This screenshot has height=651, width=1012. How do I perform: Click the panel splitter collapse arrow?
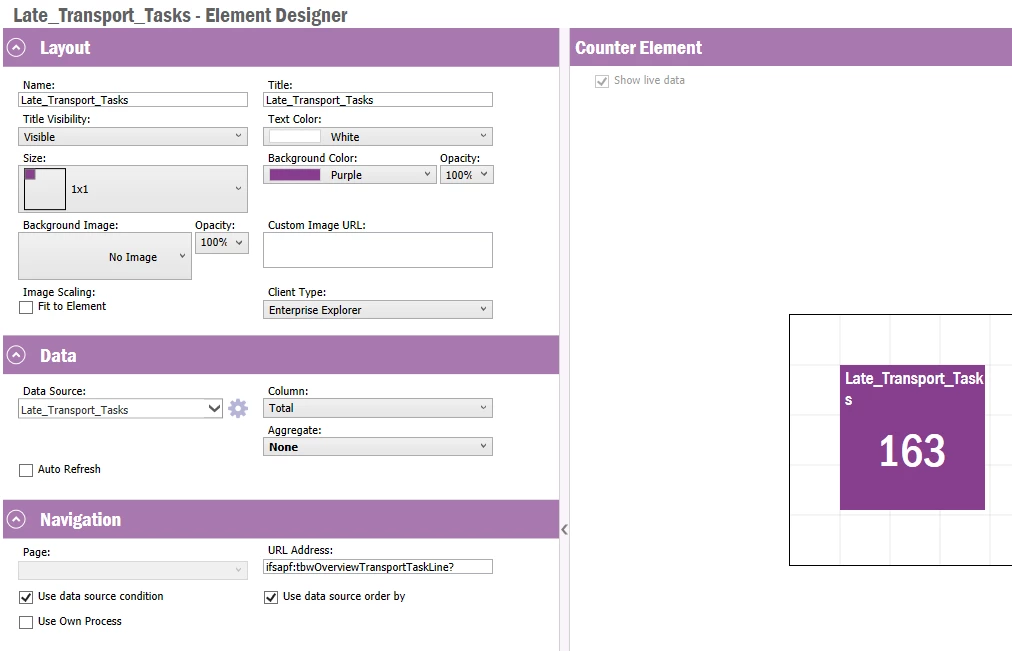564,529
